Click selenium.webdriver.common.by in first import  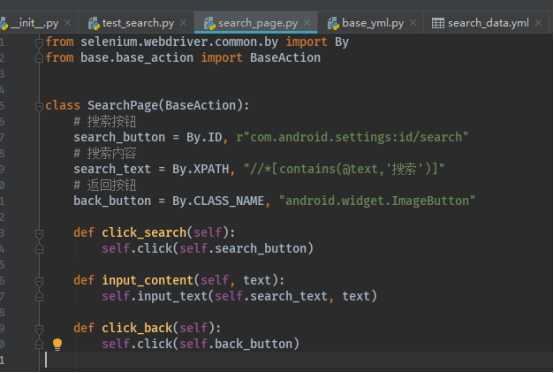(179, 42)
